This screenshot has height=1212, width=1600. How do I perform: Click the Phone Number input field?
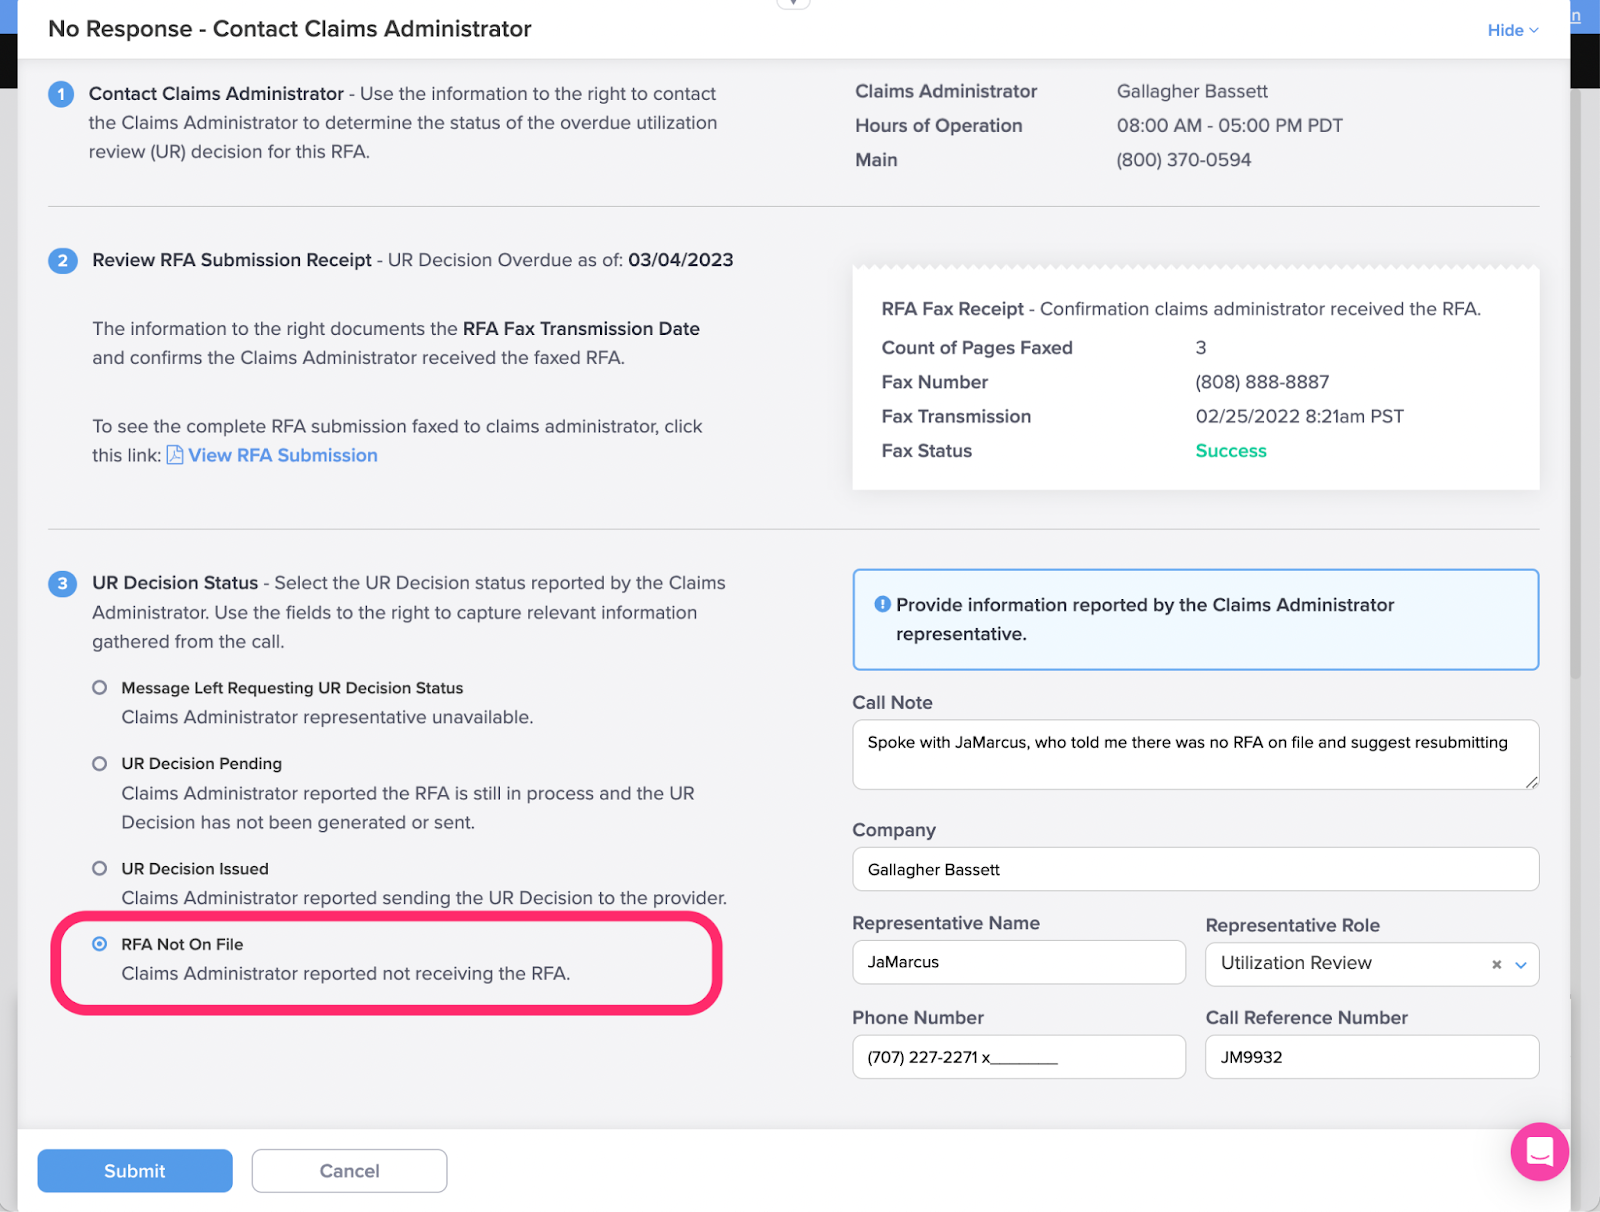coord(1019,1057)
